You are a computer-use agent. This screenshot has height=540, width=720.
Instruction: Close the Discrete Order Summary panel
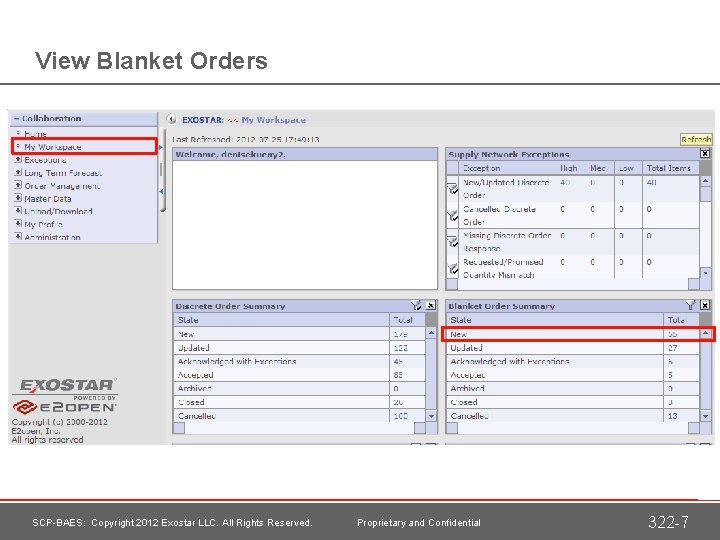click(431, 305)
